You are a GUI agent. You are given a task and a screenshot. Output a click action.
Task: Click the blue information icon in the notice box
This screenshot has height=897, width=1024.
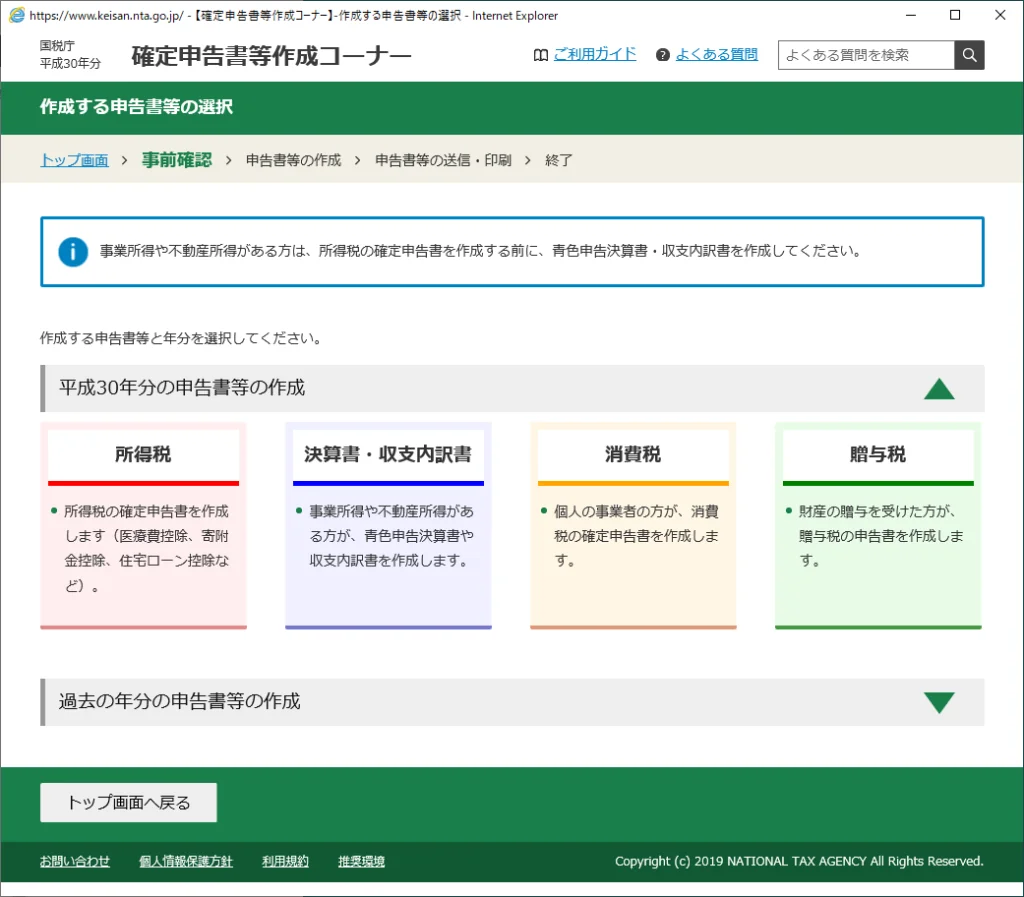click(x=71, y=251)
